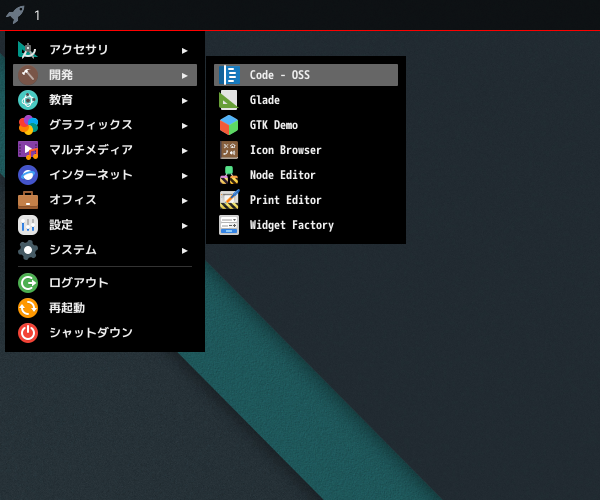Viewport: 600px width, 500px height.
Task: Click the 設定 sliders icon
Action: pos(28,225)
